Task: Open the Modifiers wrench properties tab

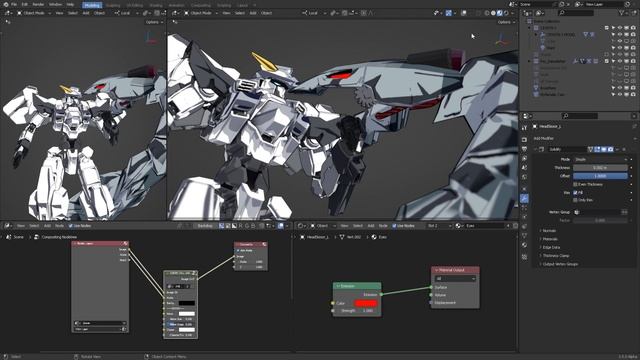Action: click(x=524, y=198)
